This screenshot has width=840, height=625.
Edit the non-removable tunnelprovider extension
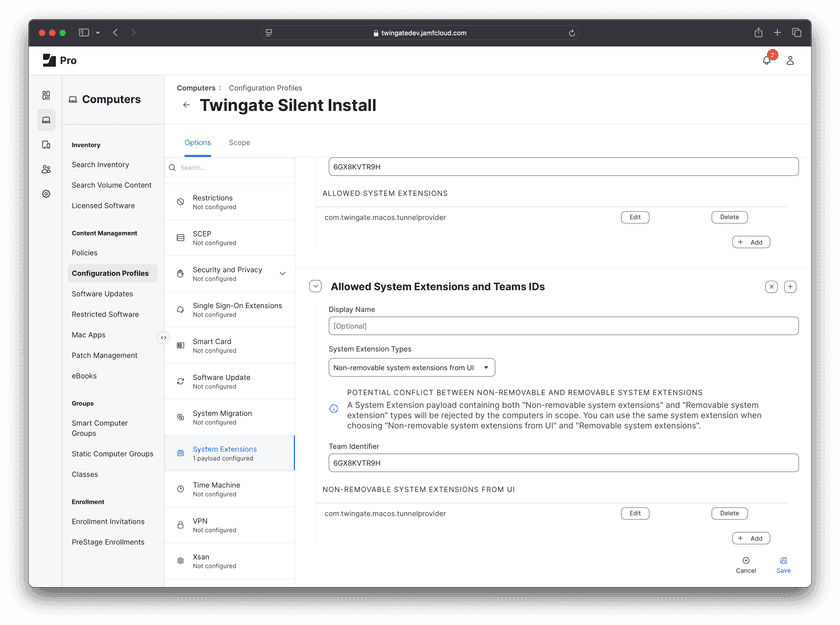coord(634,513)
